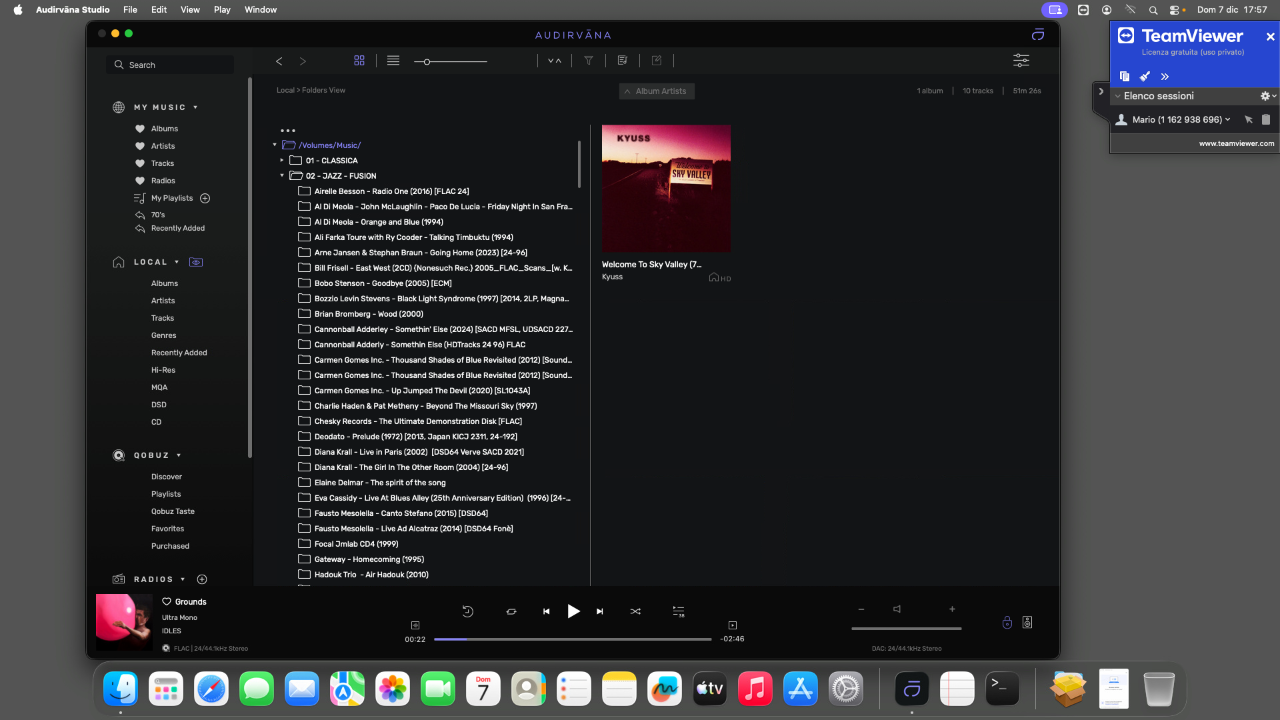Open audio settings sliders icon
This screenshot has width=1280, height=720.
coord(1021,61)
